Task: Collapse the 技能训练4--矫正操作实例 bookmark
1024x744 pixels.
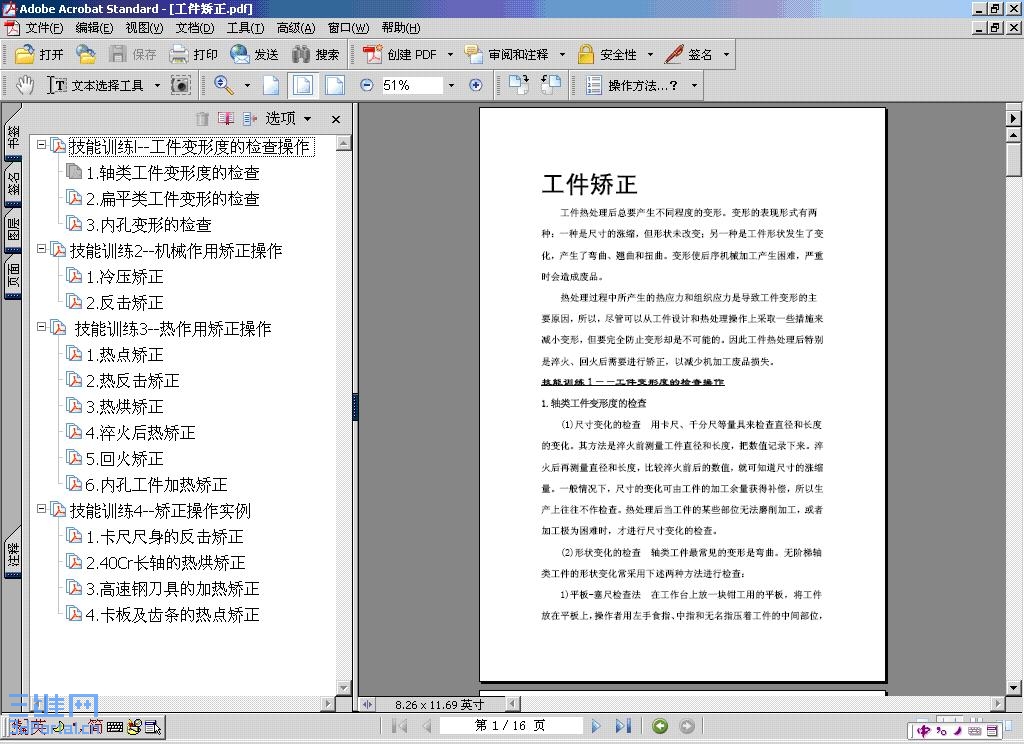Action: 42,509
